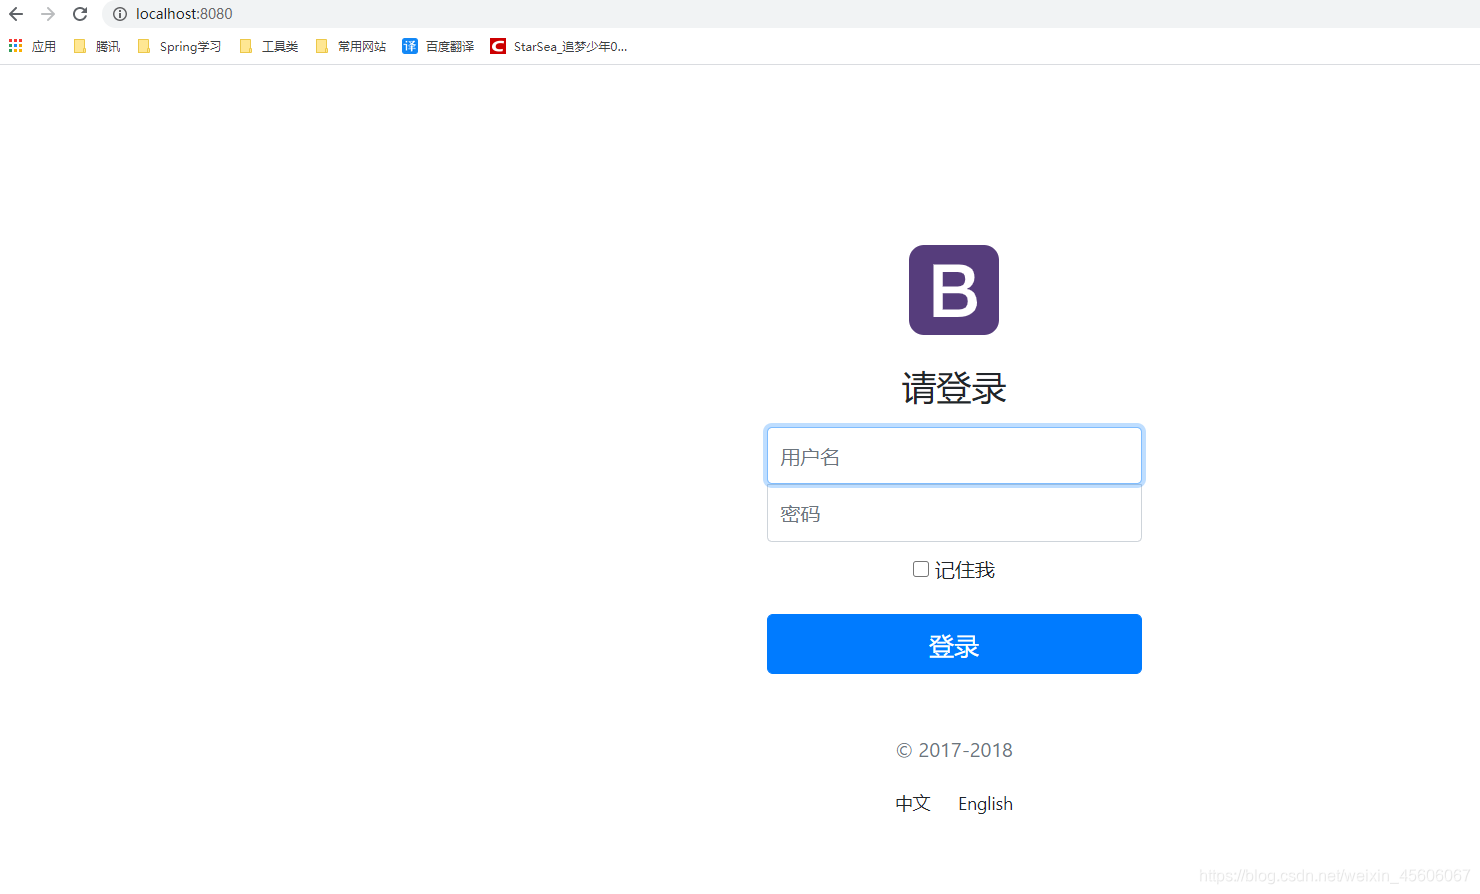The image size is (1480, 894).
Task: Focus the localhost:8080 address bar
Action: [x=790, y=14]
